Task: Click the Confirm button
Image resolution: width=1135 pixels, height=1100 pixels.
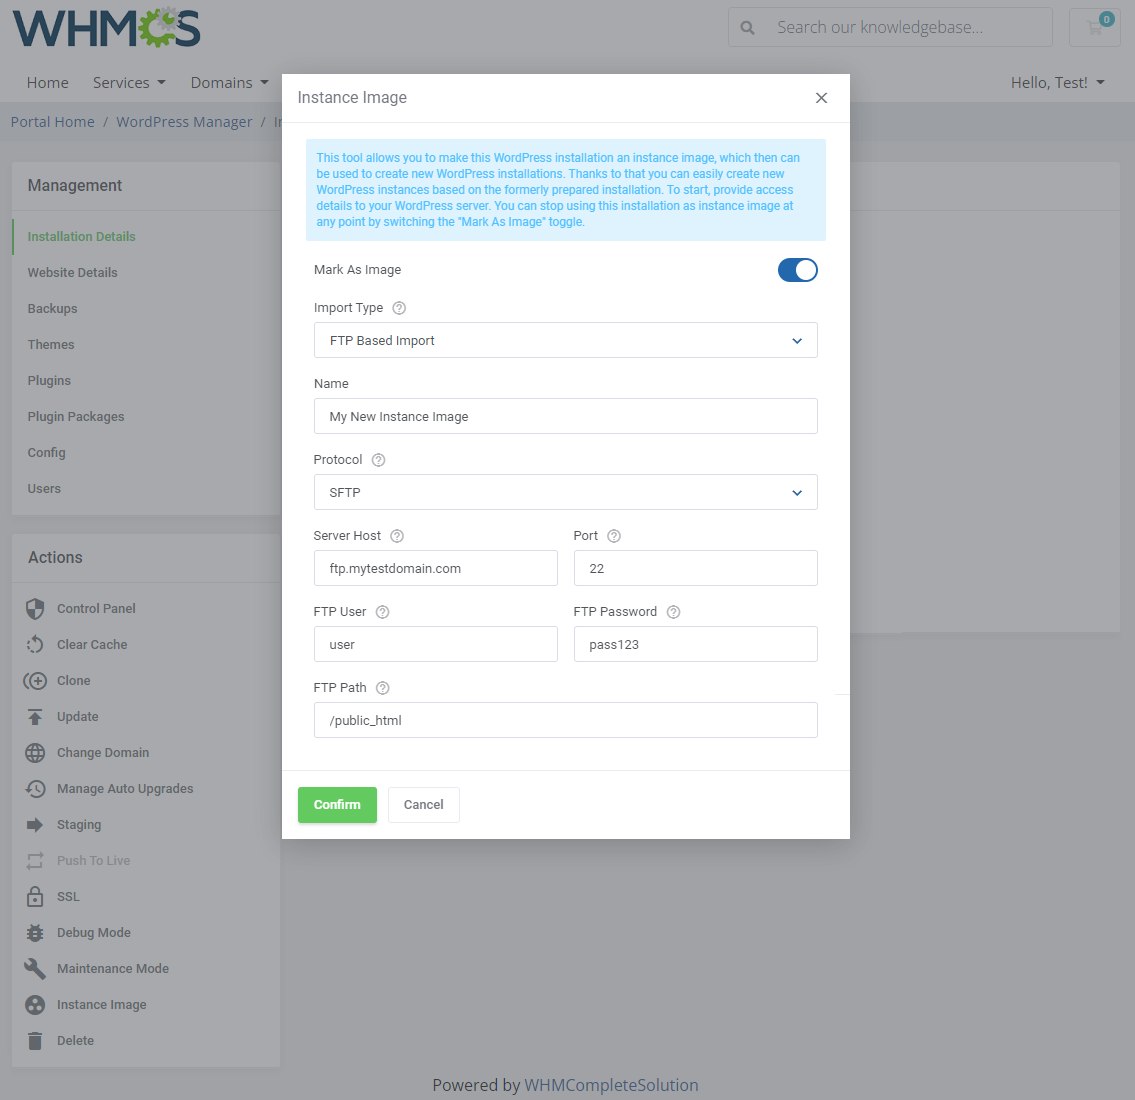Action: [x=337, y=804]
